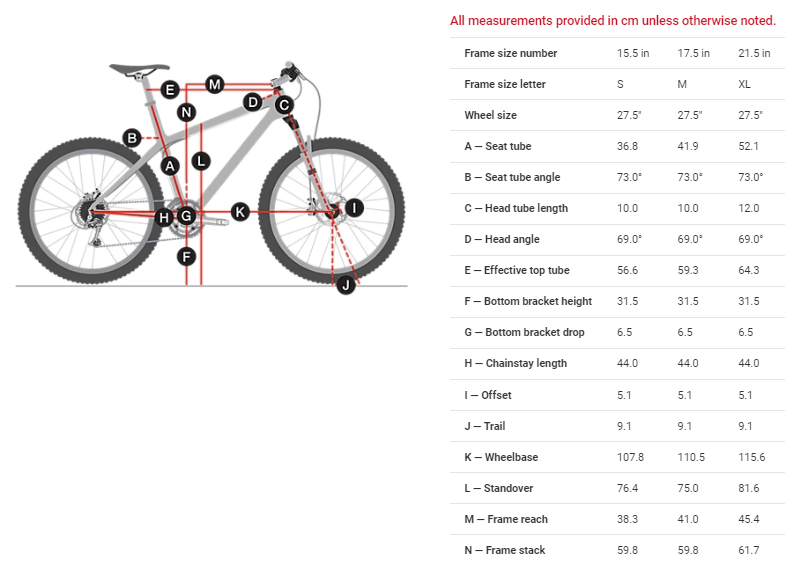Click the C head tube marker
This screenshot has height=572, width=794.
284,104
